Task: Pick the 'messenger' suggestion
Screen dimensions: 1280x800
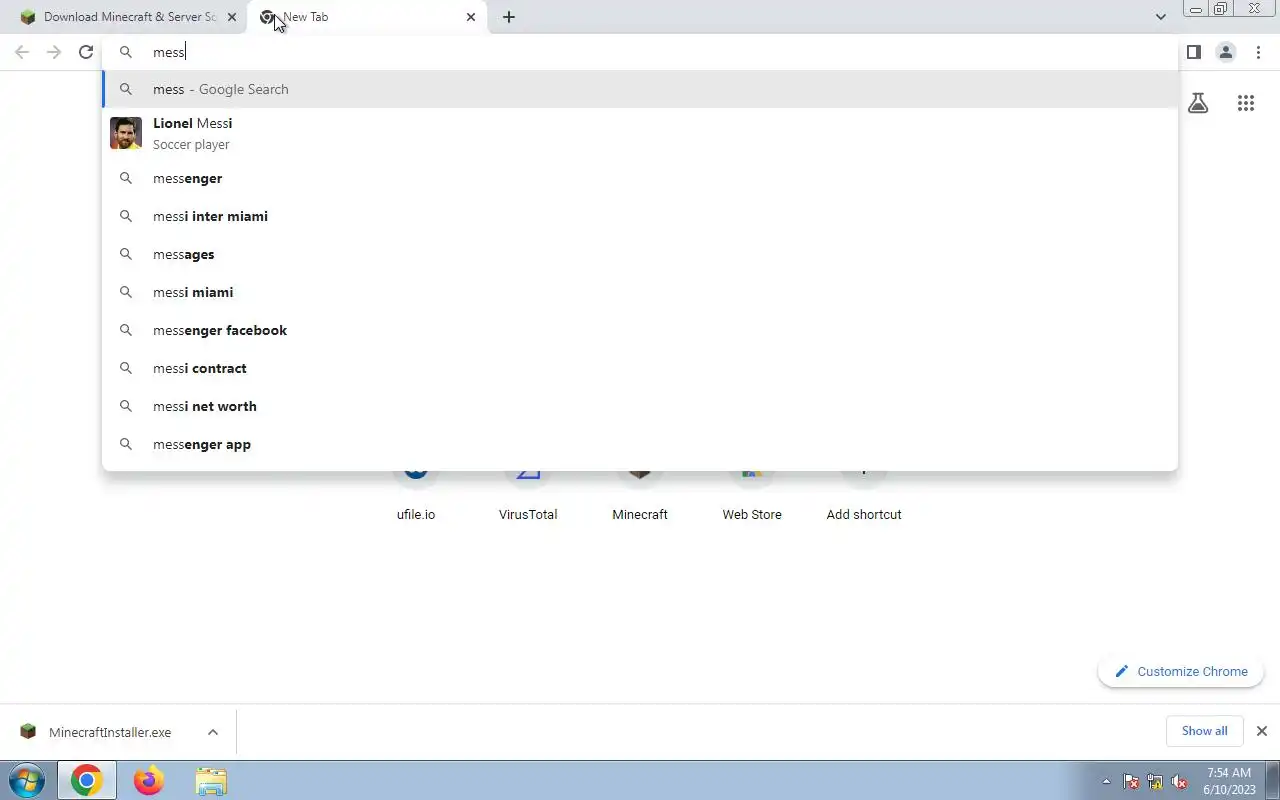Action: coord(640,178)
